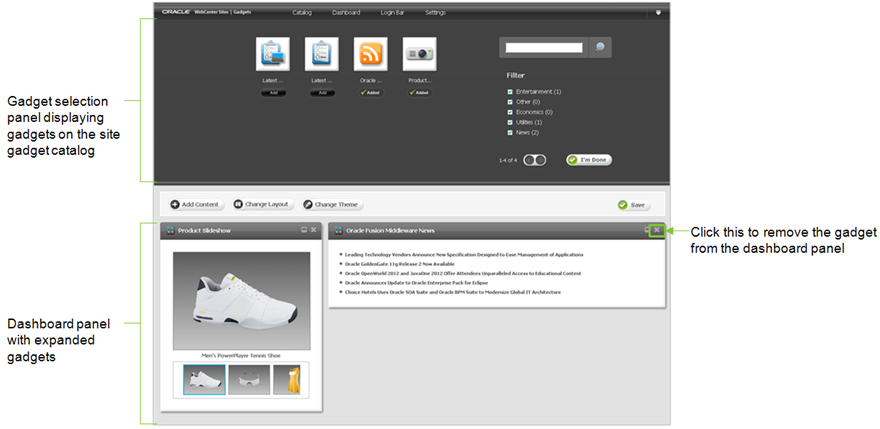Toggle the Entertainment (1) filter checkbox
The width and height of the screenshot is (880, 429).
pyautogui.click(x=510, y=92)
